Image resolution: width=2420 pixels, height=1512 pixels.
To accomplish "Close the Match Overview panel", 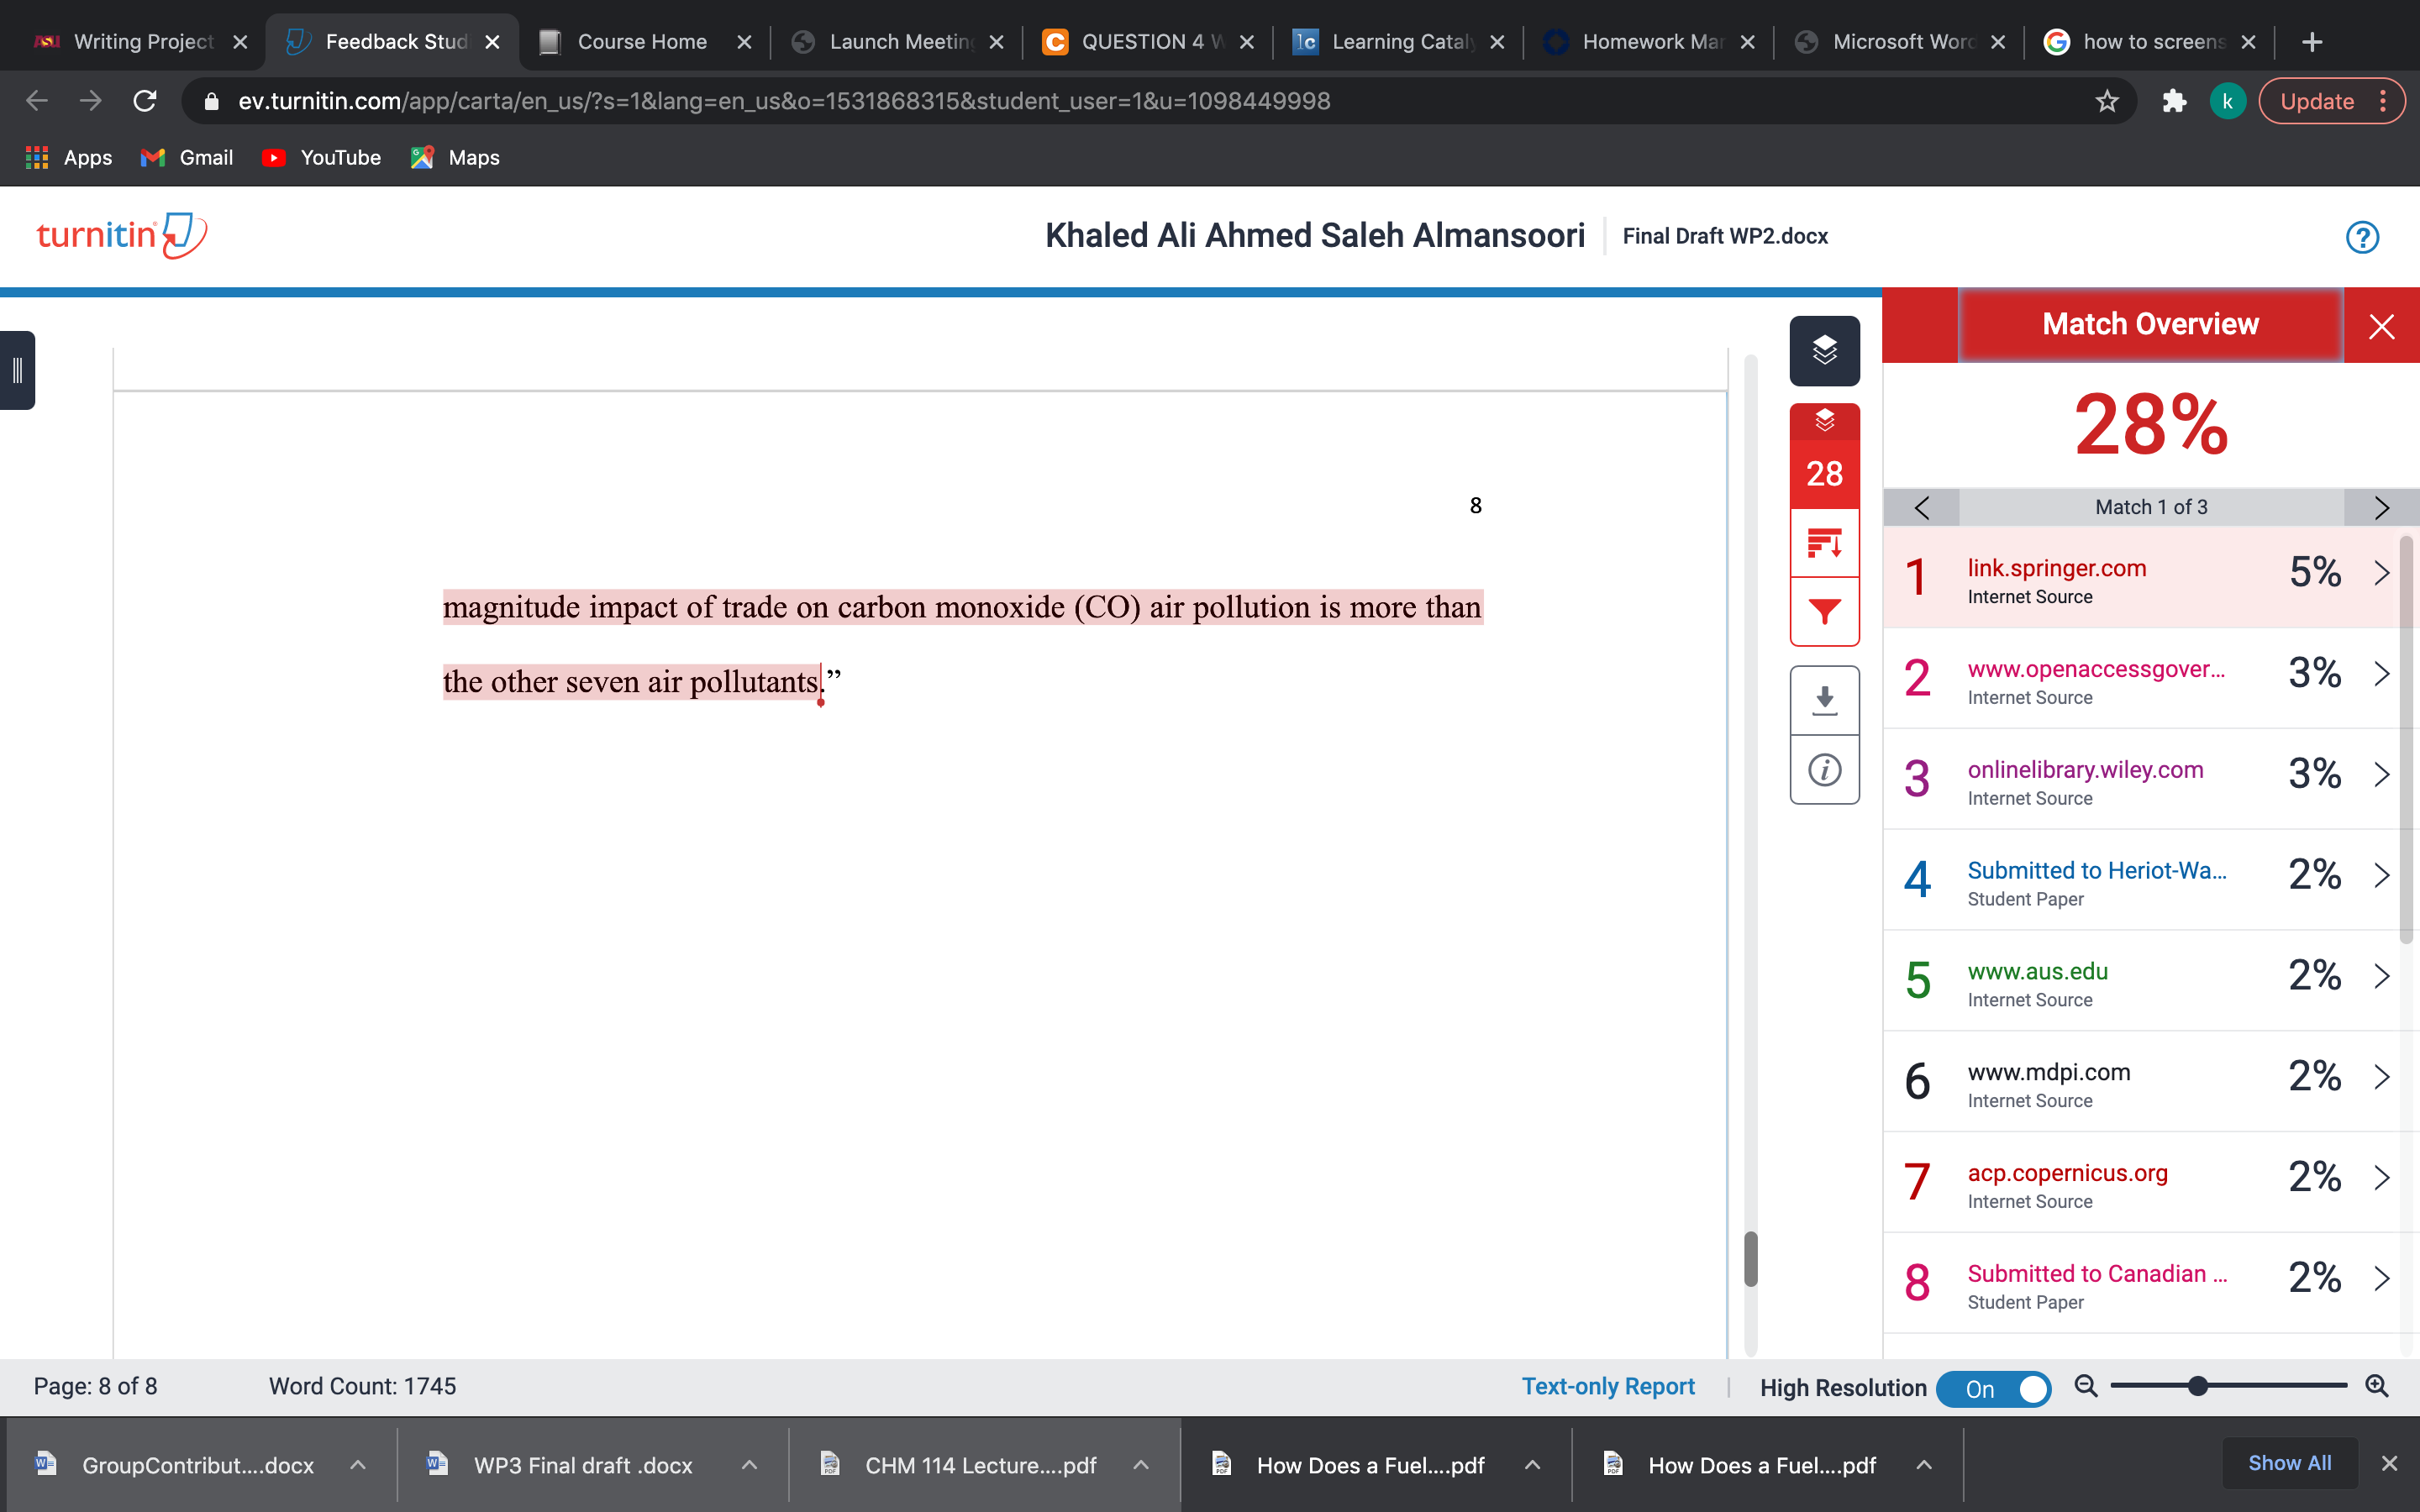I will pyautogui.click(x=2381, y=326).
